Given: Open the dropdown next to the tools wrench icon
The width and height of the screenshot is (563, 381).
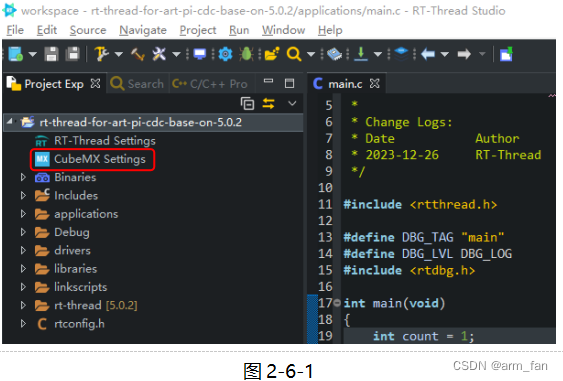Looking at the screenshot, I should 118,55.
